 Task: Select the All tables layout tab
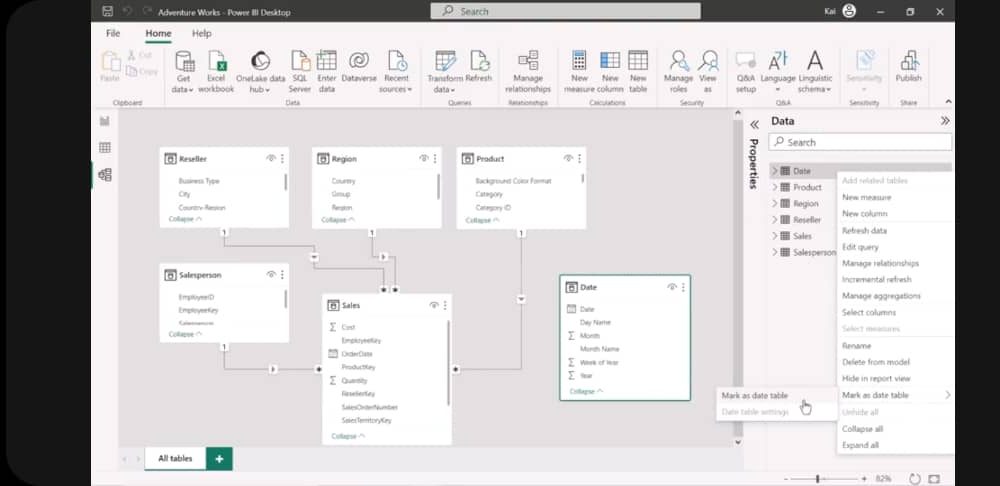(x=175, y=459)
